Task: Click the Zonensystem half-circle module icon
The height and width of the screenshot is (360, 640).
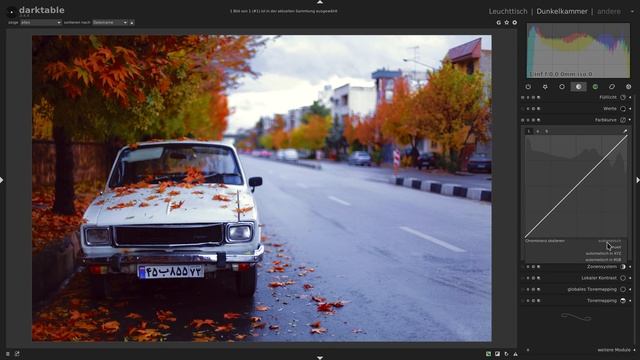Action: 623,267
